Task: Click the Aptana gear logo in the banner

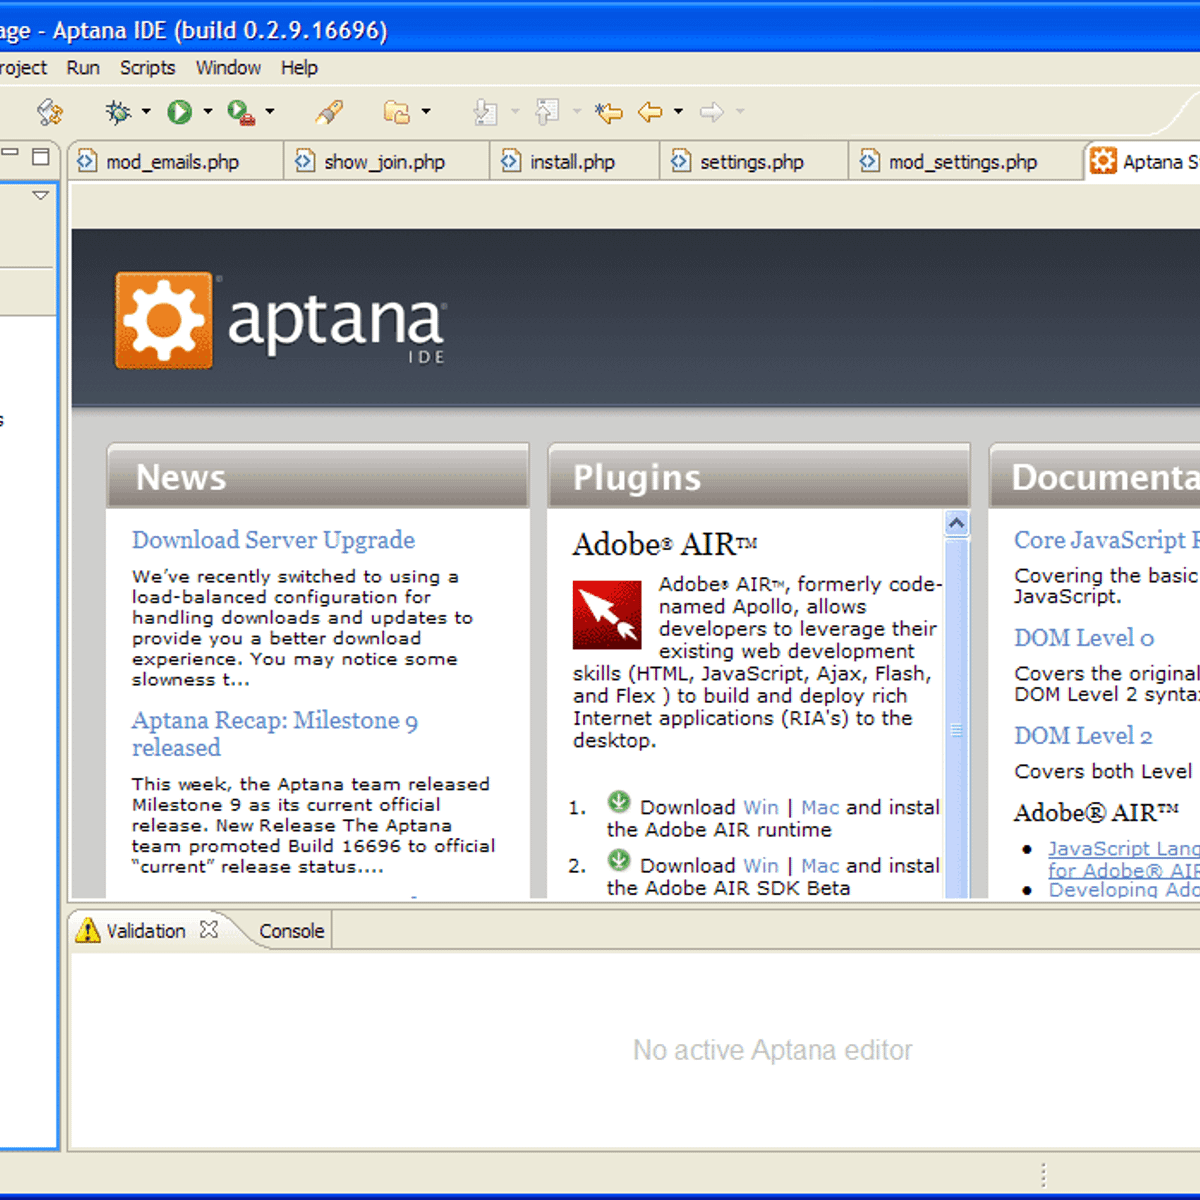Action: tap(164, 320)
